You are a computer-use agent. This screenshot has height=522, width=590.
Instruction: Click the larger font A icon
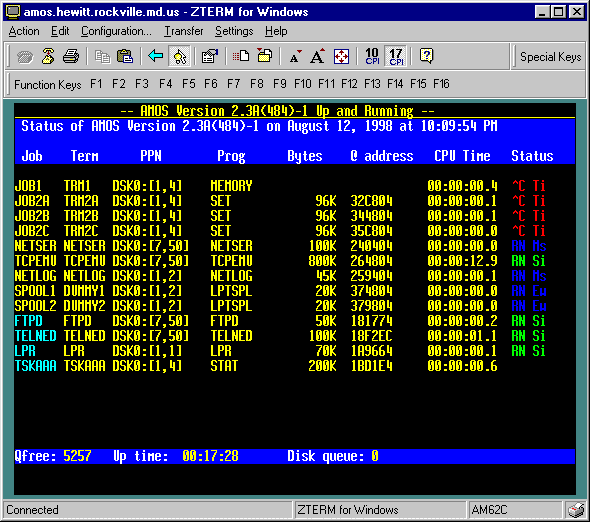pyautogui.click(x=317, y=56)
